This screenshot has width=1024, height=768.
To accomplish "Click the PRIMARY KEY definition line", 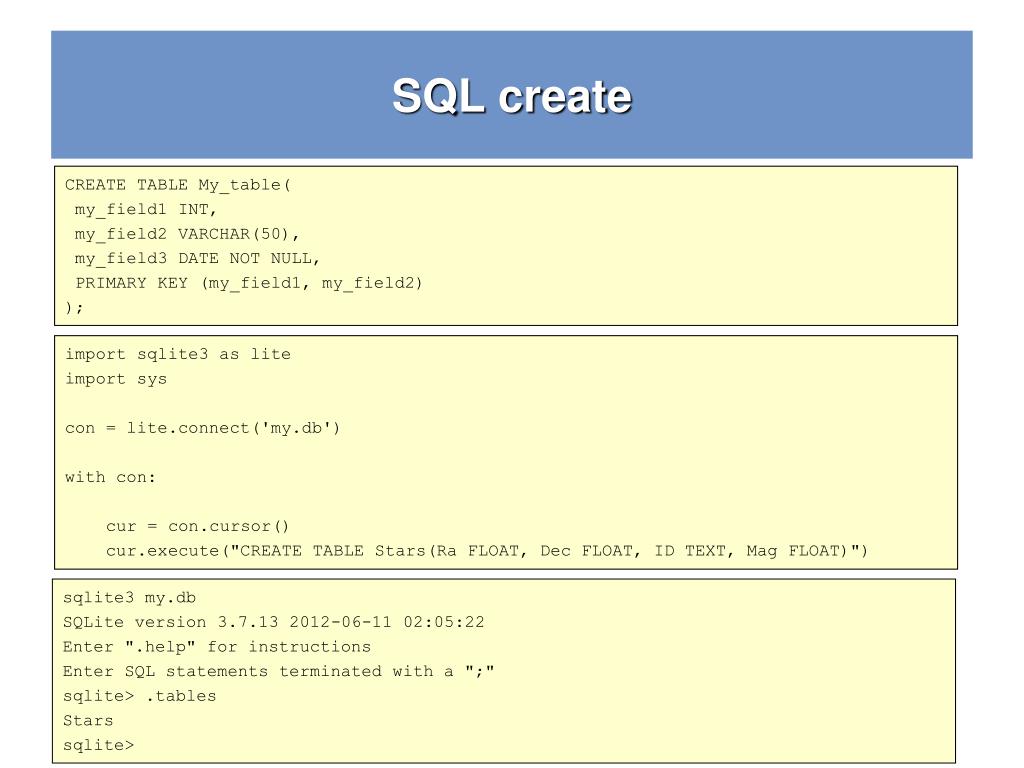I will coord(249,283).
